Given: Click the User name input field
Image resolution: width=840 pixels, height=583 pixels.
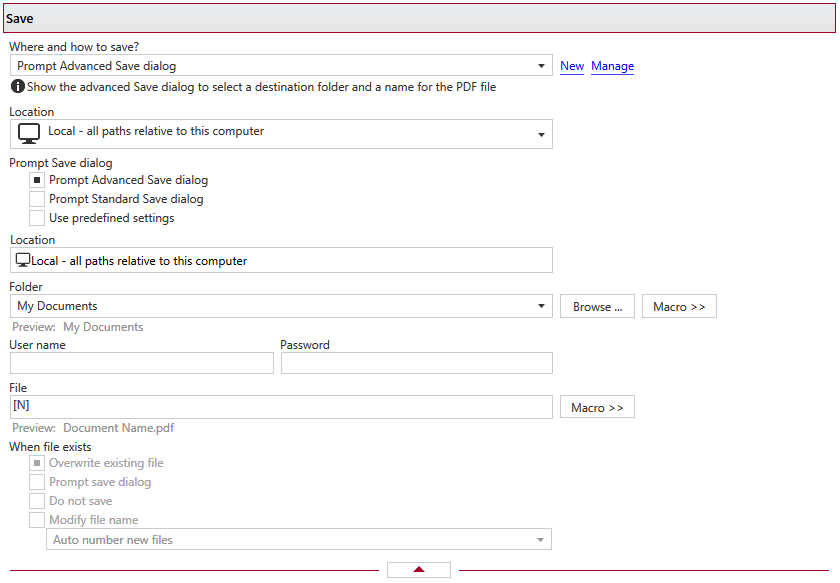Looking at the screenshot, I should (x=142, y=363).
